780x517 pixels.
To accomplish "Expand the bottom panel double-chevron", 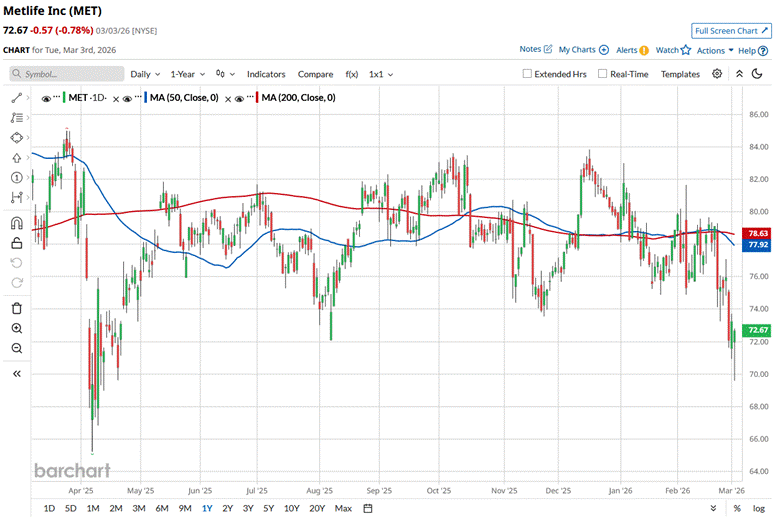I will (x=713, y=508).
